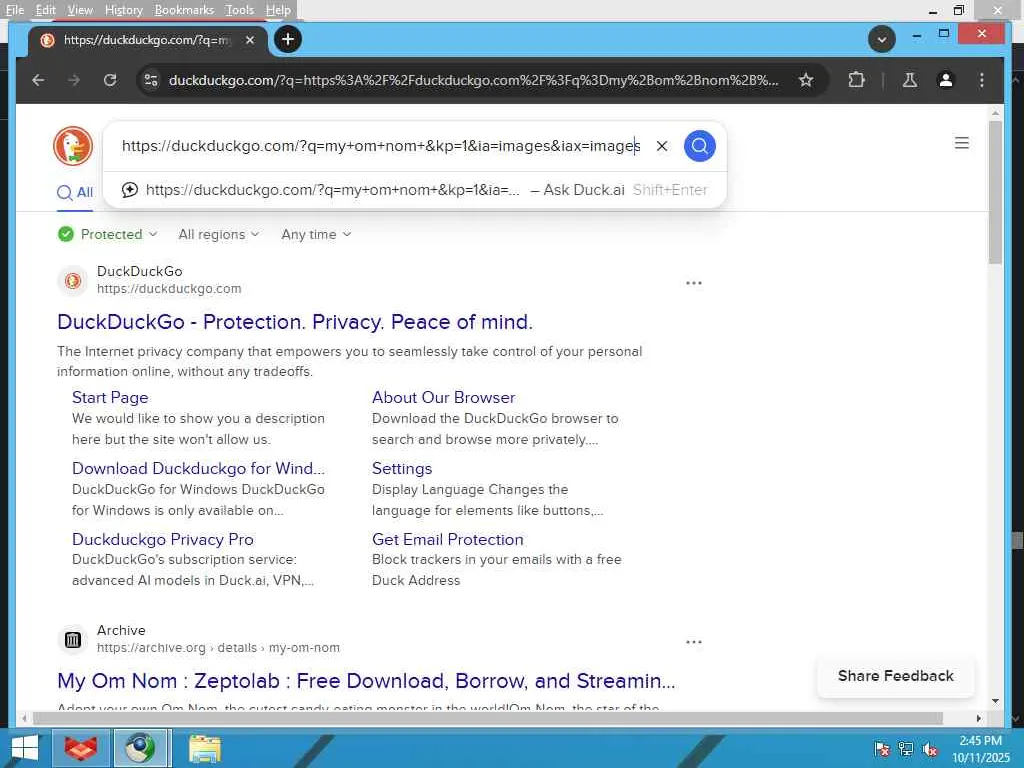
Task: Open DuckDuckGo - Protection. Privacy. Peace of mind. link
Action: (295, 322)
